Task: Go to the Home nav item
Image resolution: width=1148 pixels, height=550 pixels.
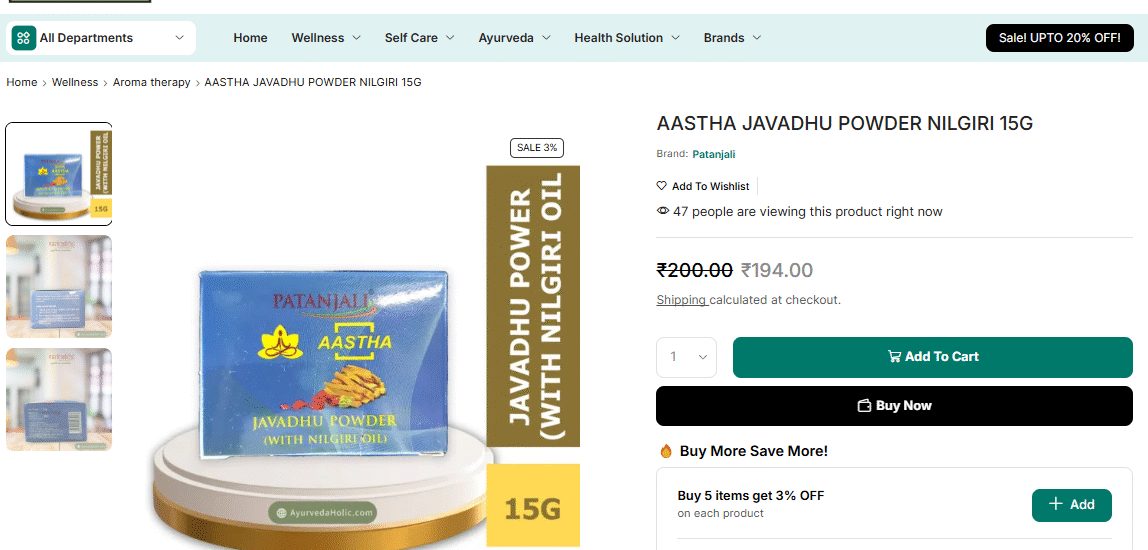Action: [x=250, y=38]
